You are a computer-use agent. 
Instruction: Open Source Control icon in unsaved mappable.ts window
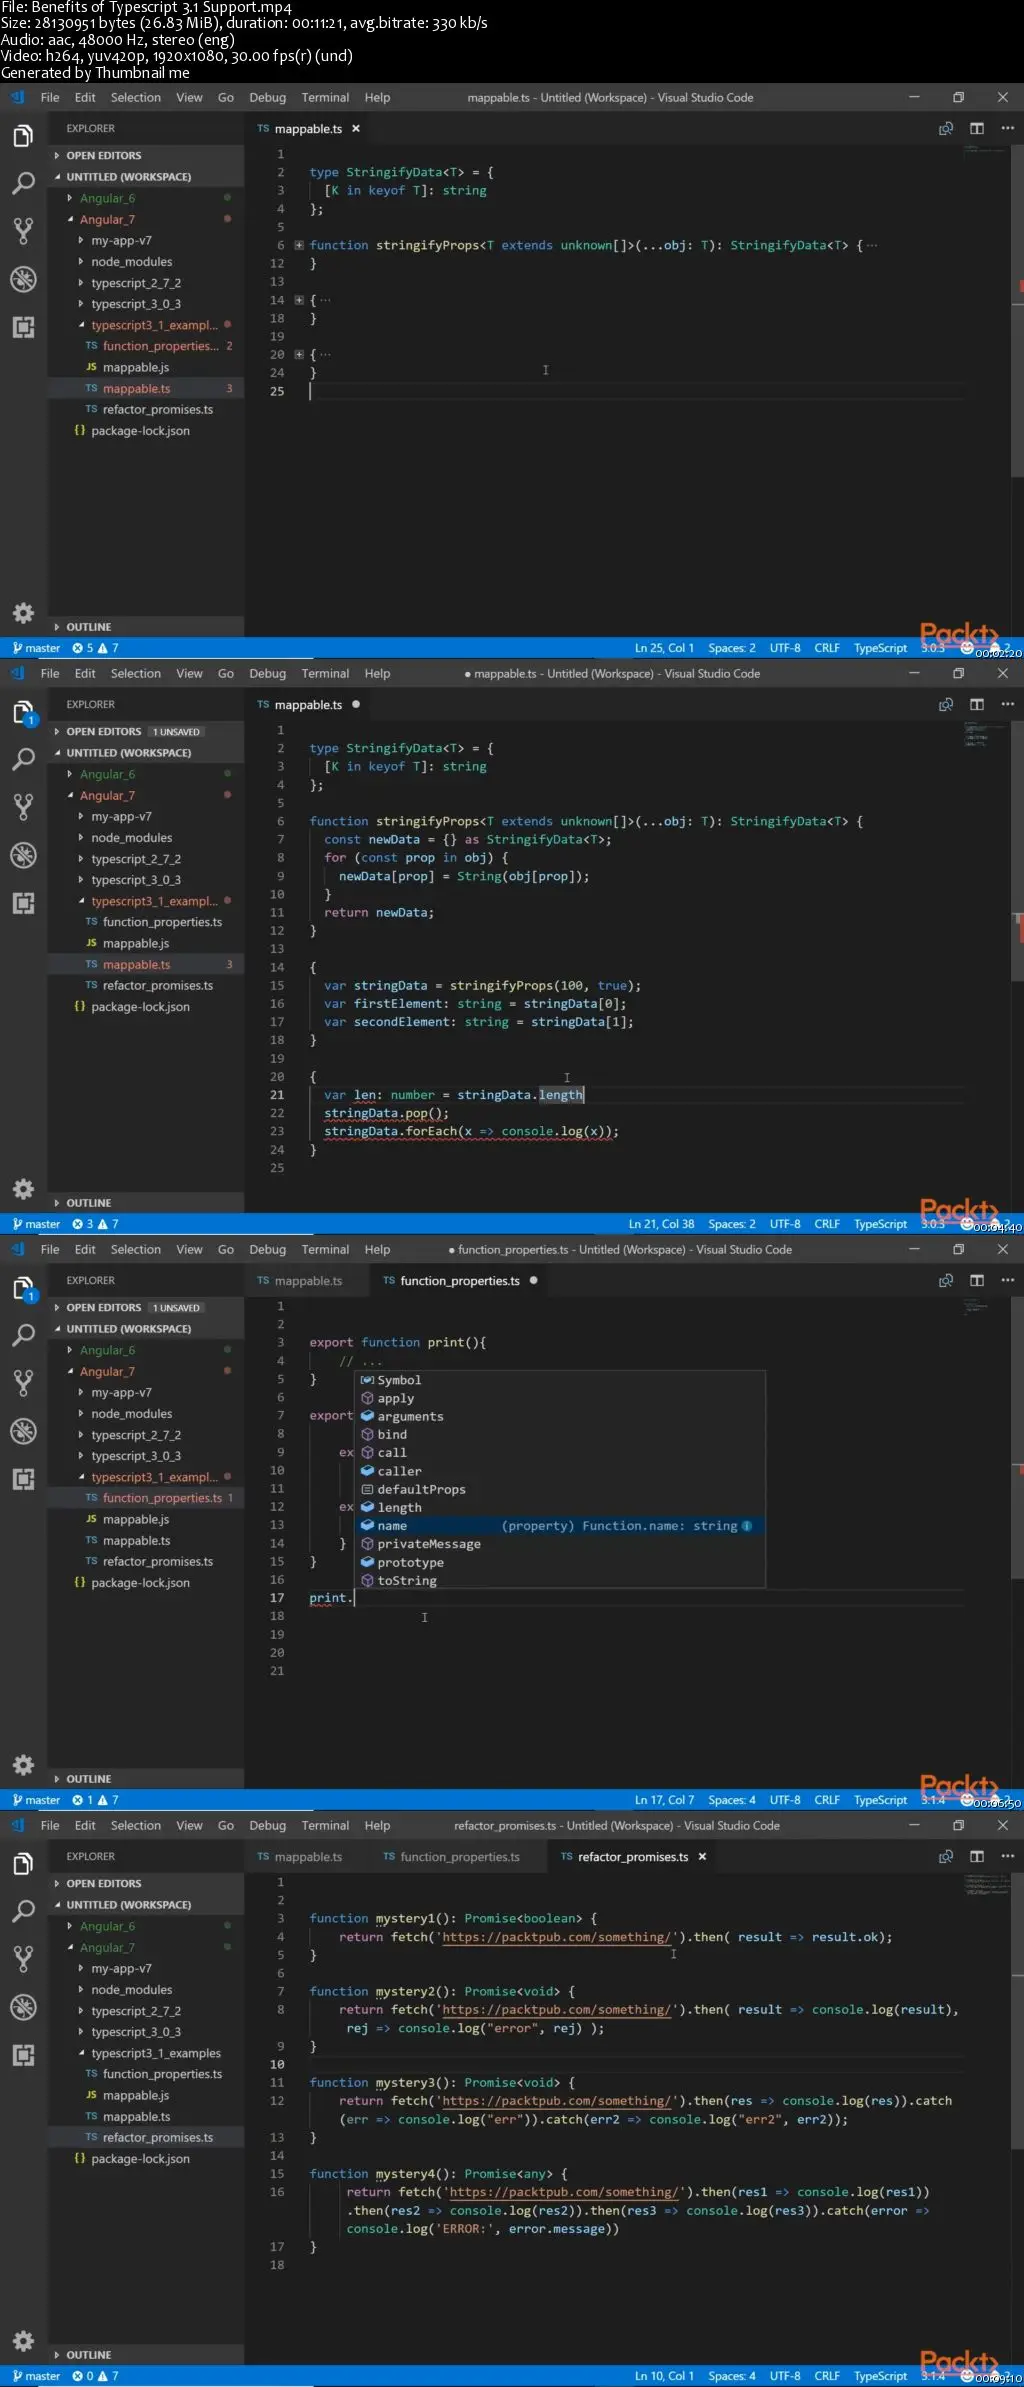point(23,807)
